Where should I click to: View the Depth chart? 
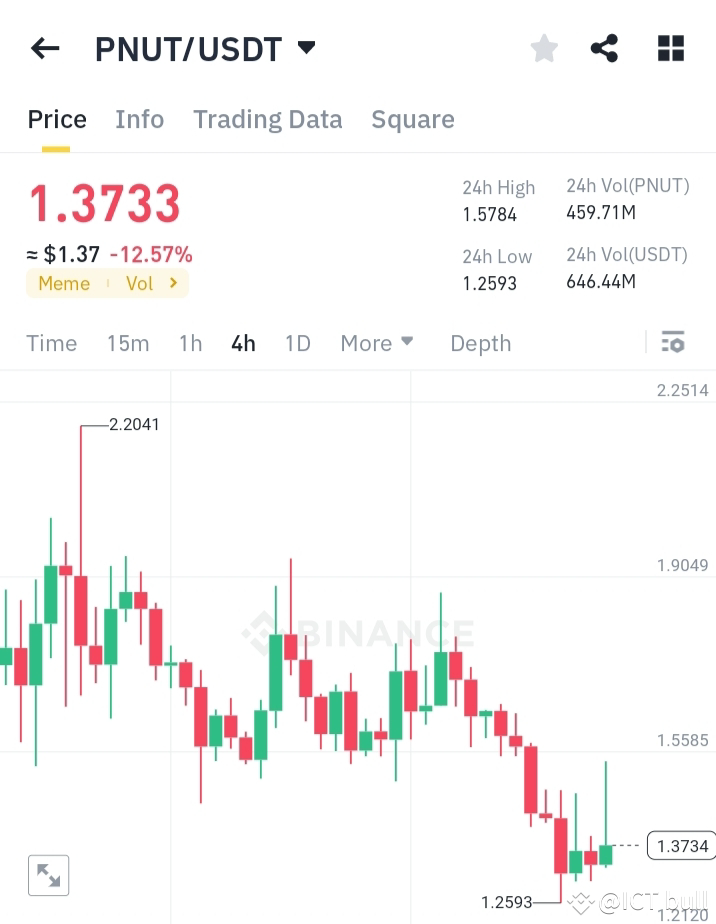click(x=480, y=343)
